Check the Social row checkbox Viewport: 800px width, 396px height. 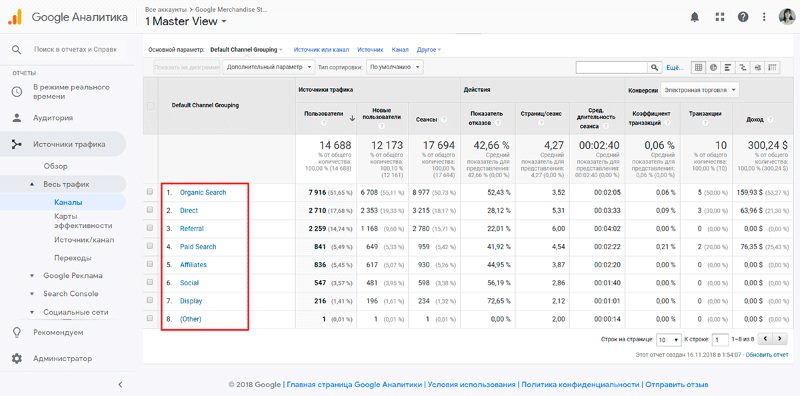coord(150,282)
